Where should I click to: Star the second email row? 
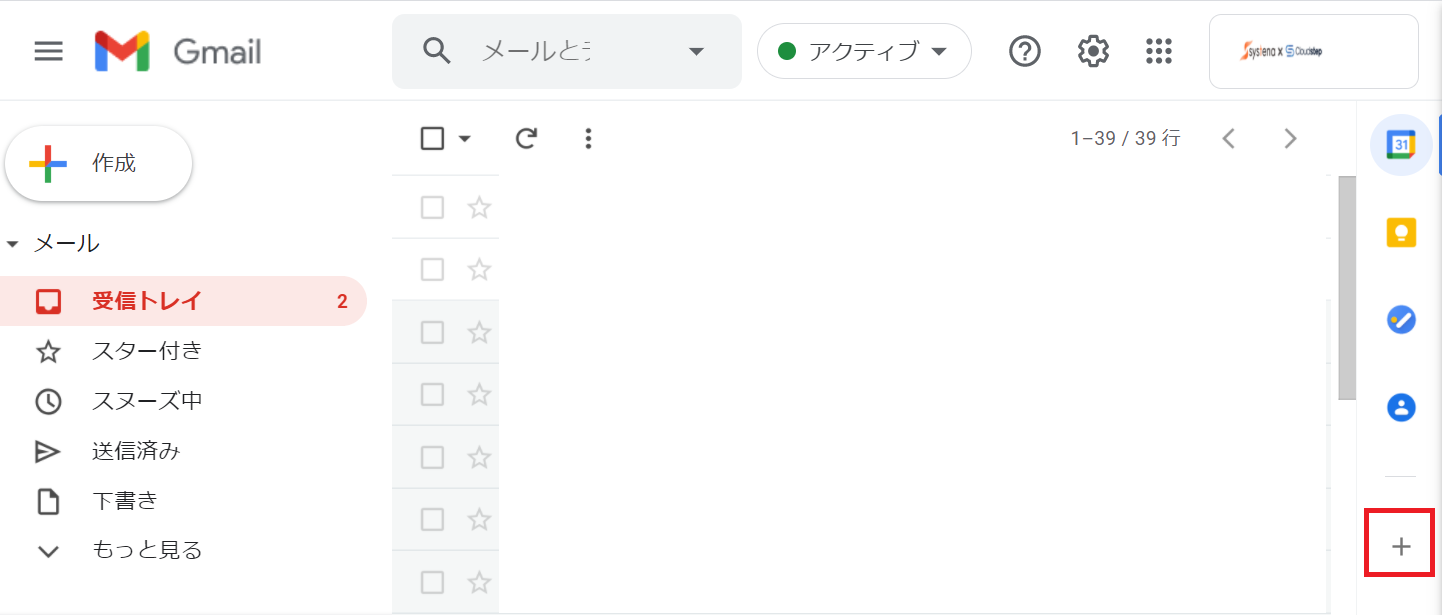[480, 270]
